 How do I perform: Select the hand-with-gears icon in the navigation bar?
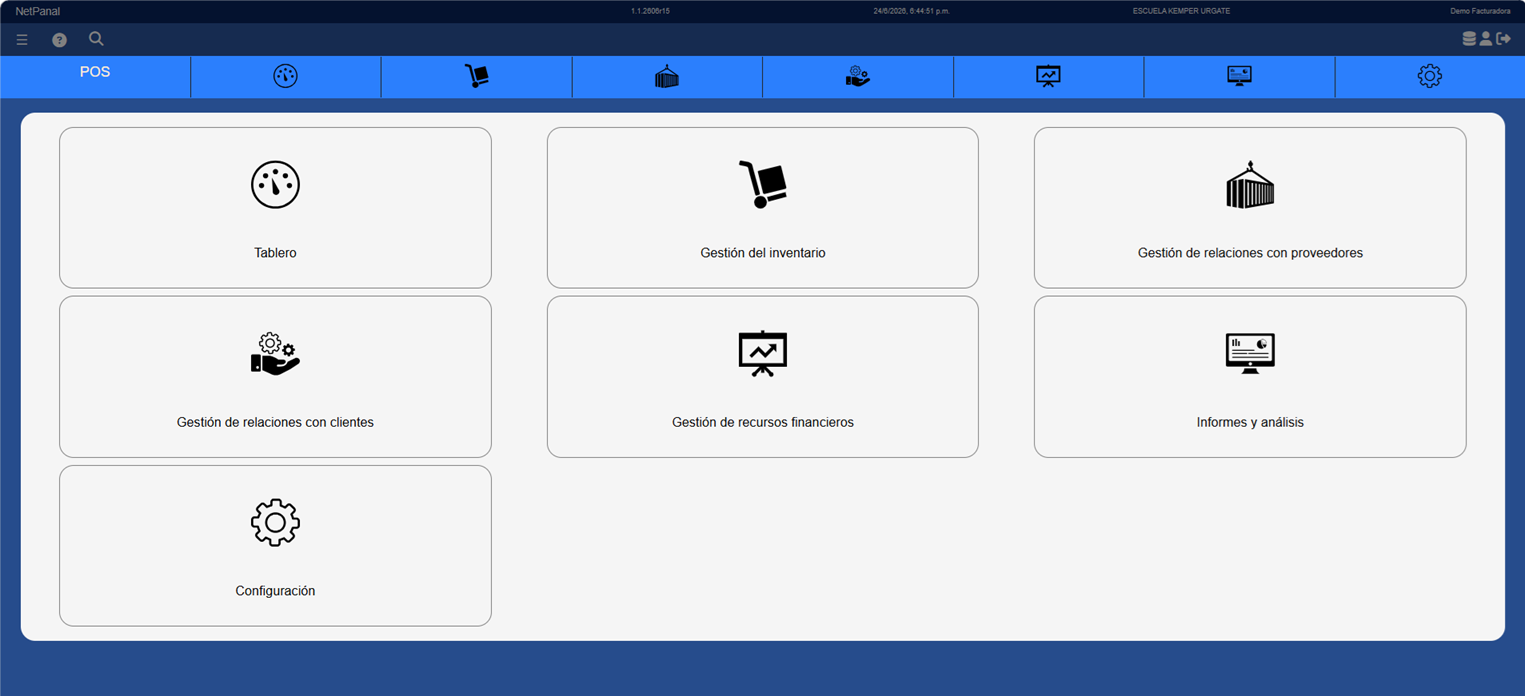point(858,76)
